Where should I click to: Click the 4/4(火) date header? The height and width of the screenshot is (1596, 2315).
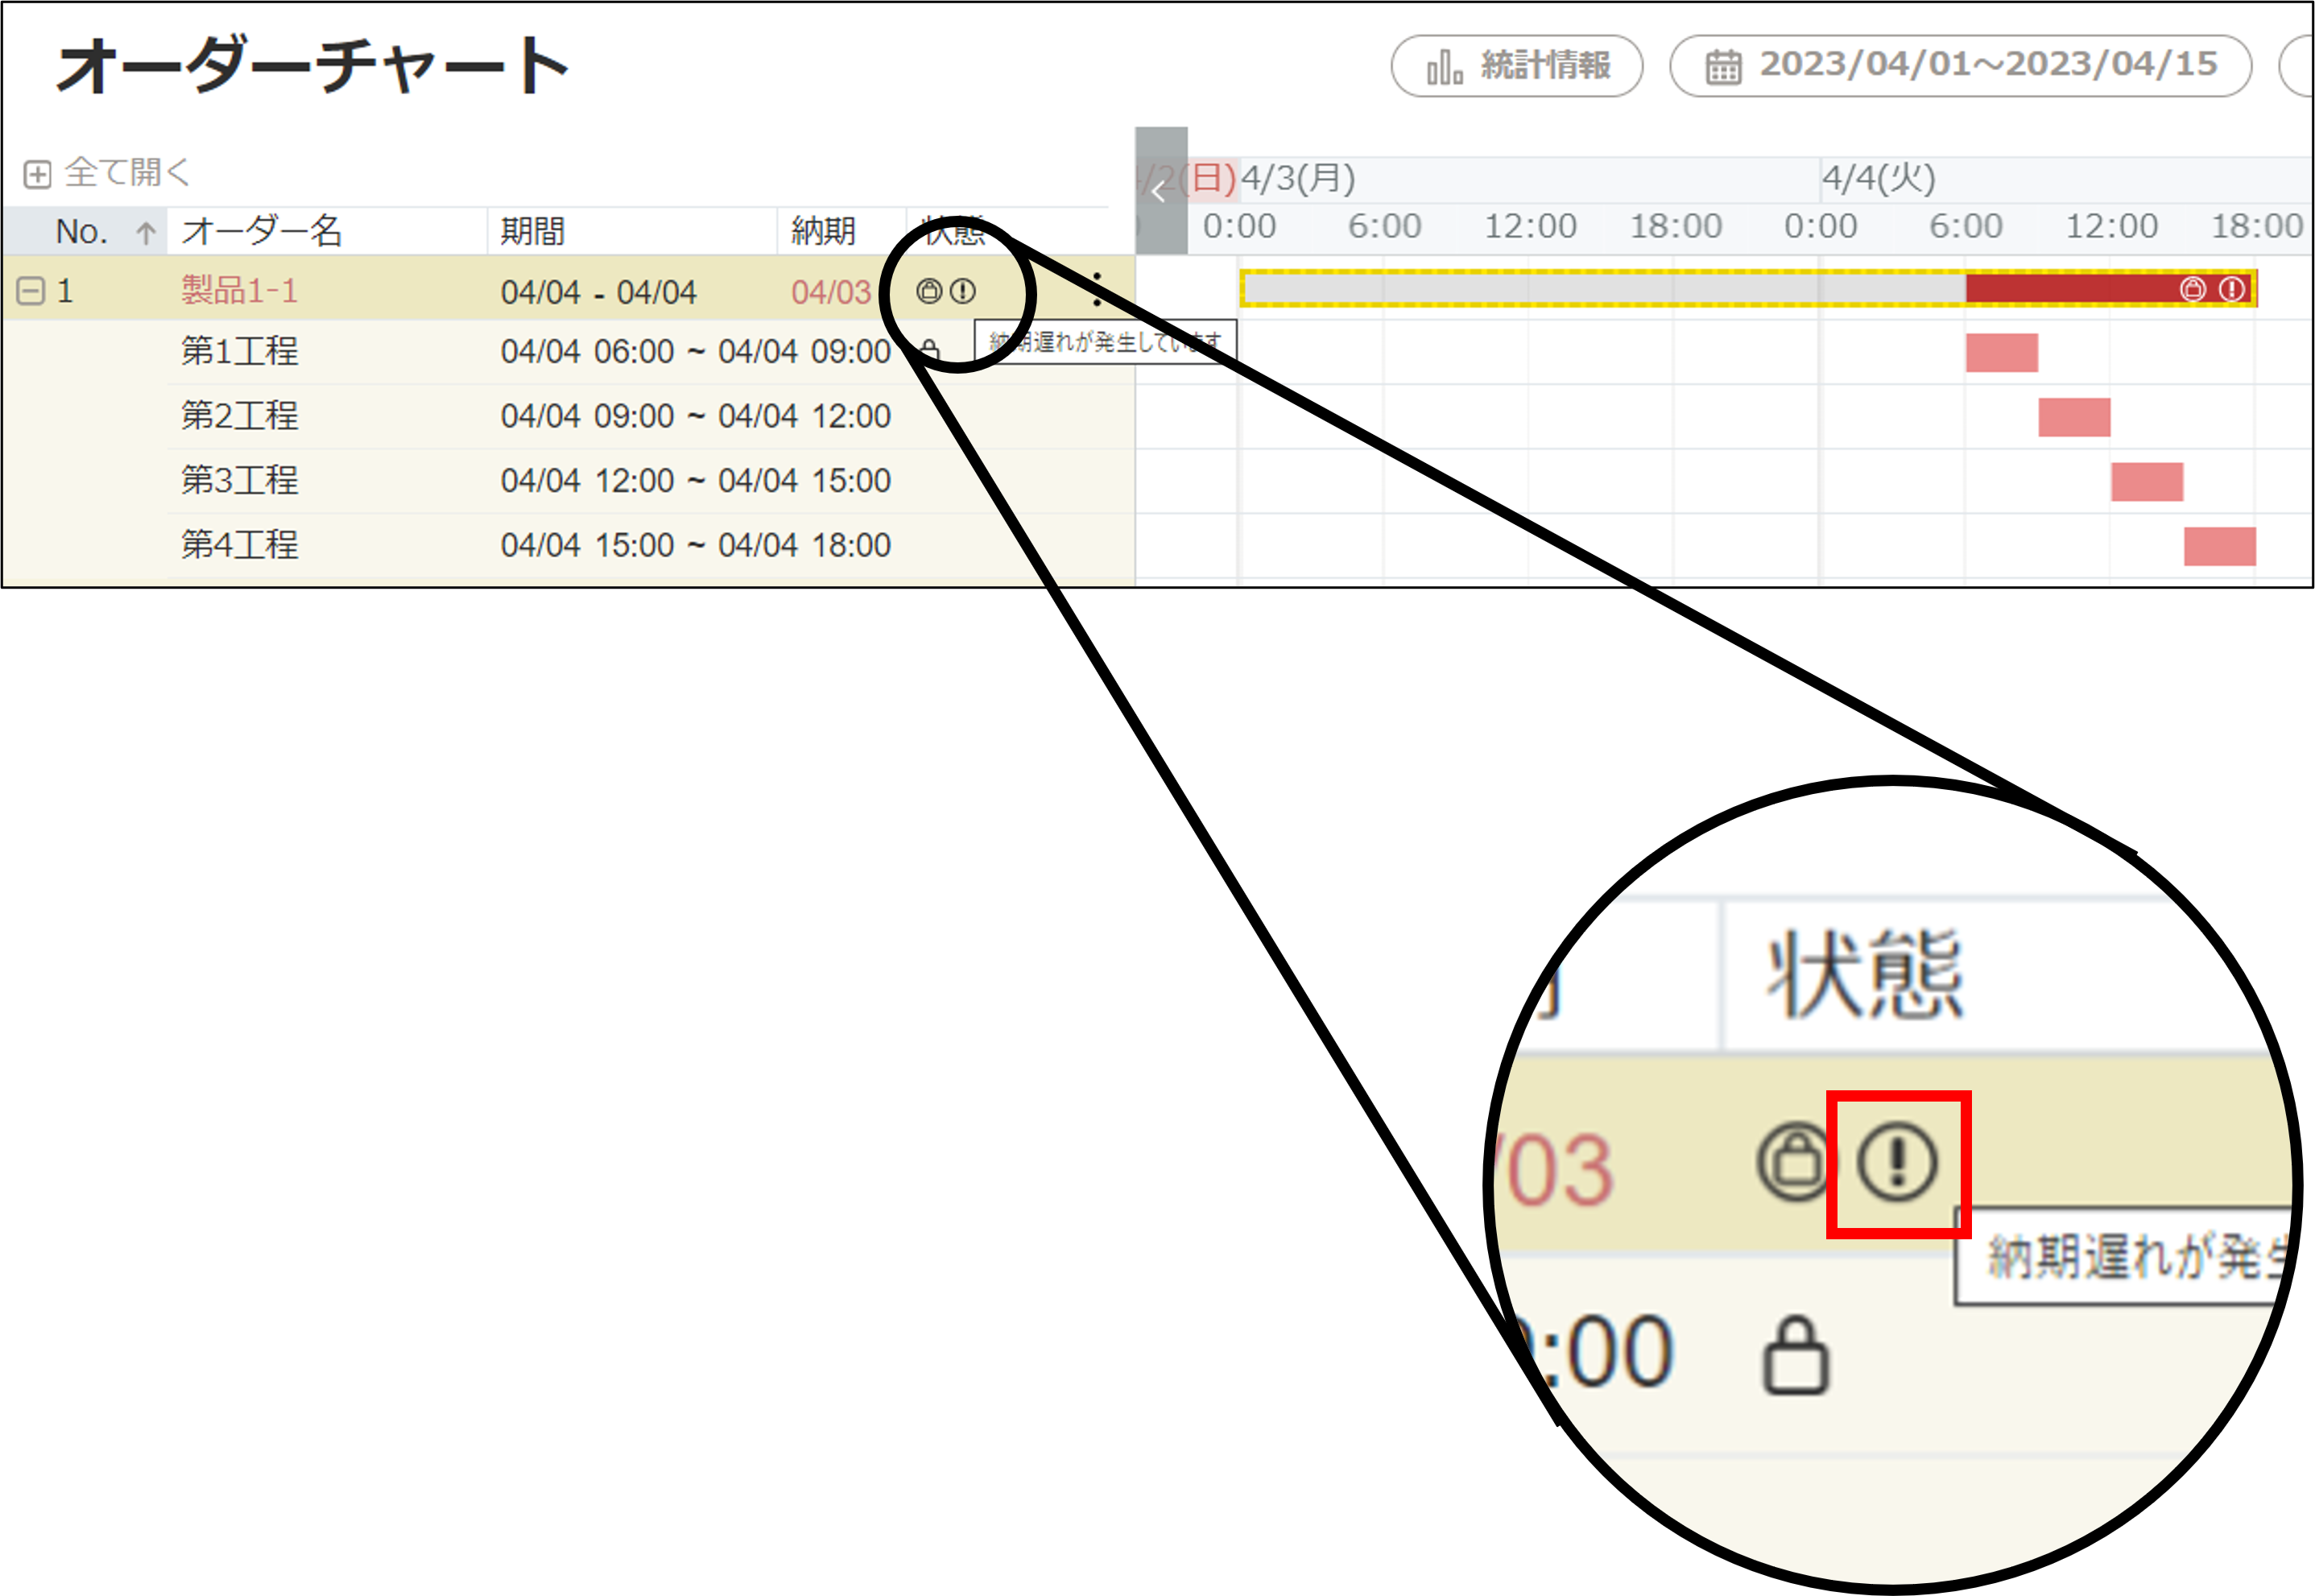(1879, 178)
